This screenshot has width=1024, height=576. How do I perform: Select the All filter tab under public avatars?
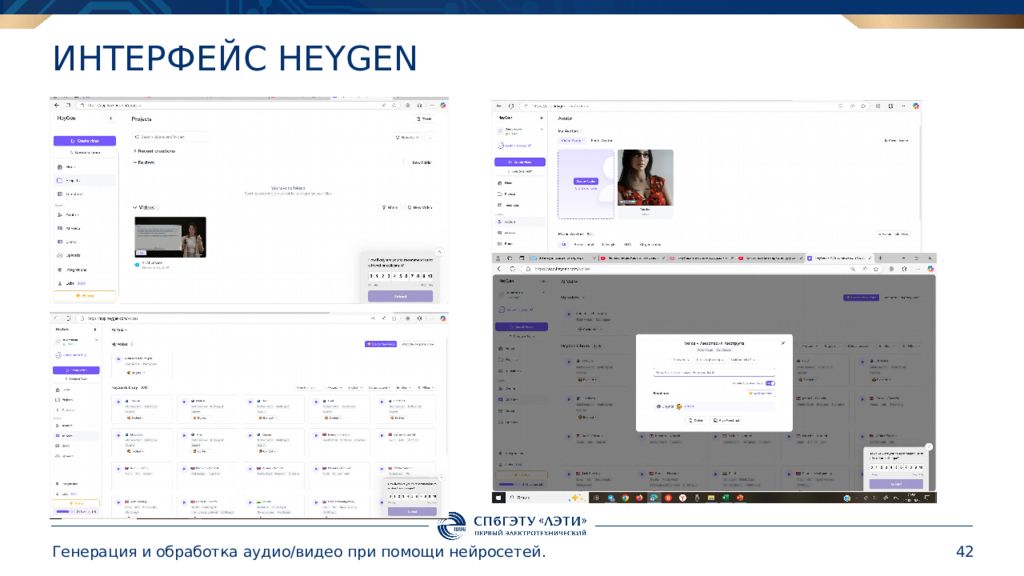(564, 244)
